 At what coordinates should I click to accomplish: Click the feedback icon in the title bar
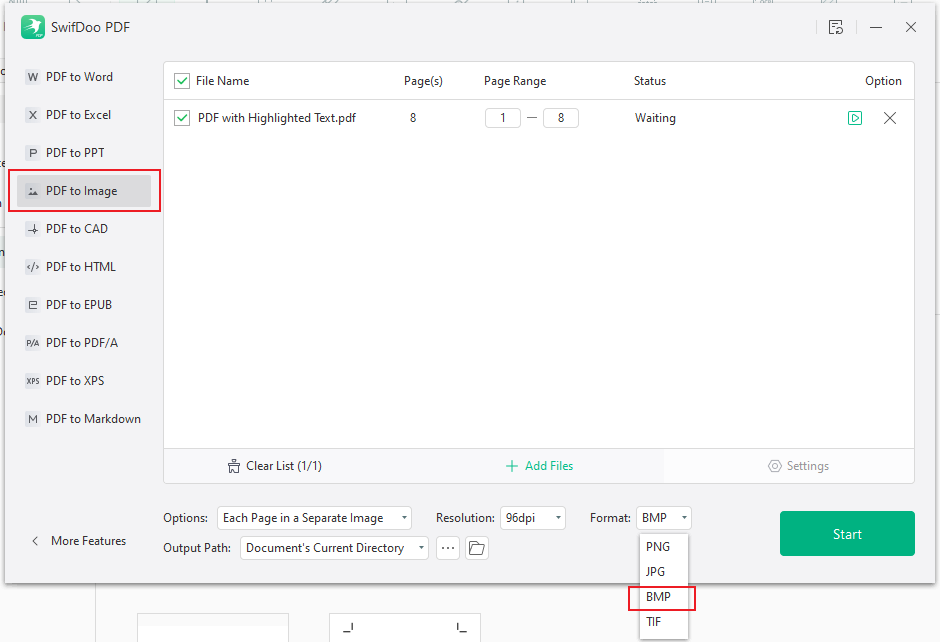tap(836, 27)
